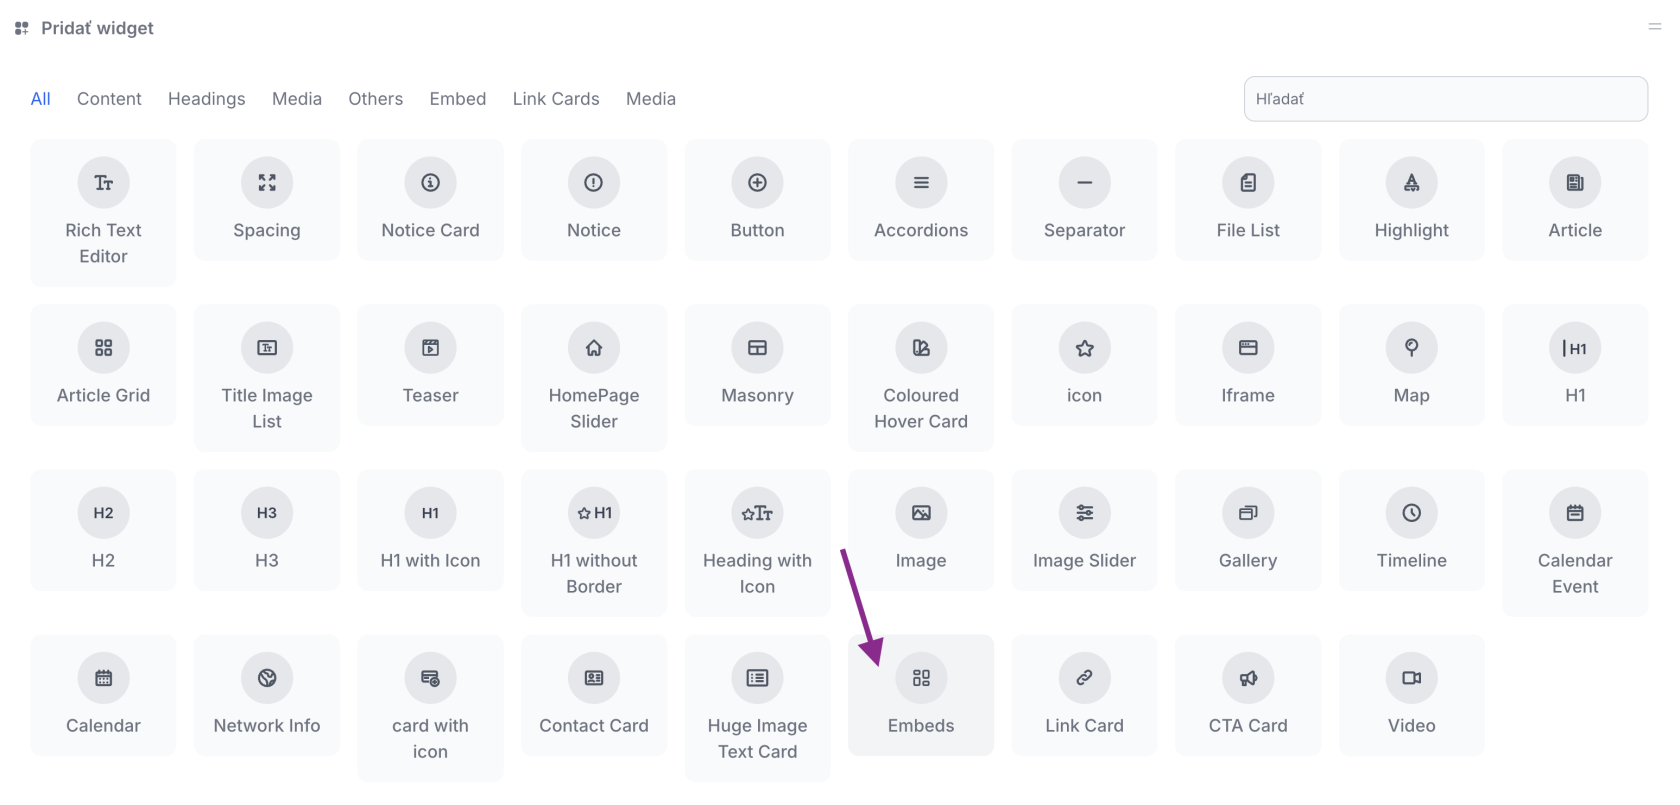Switch to the Content tab

109,99
